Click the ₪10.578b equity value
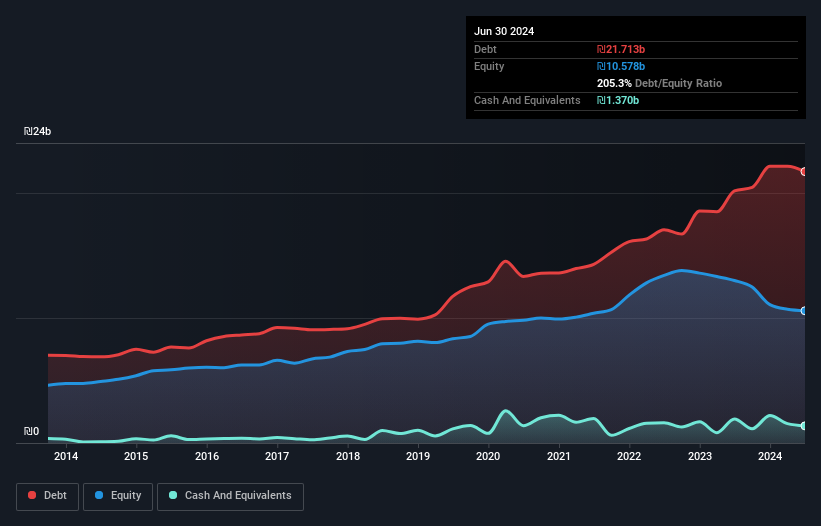The height and width of the screenshot is (526, 821). 621,66
